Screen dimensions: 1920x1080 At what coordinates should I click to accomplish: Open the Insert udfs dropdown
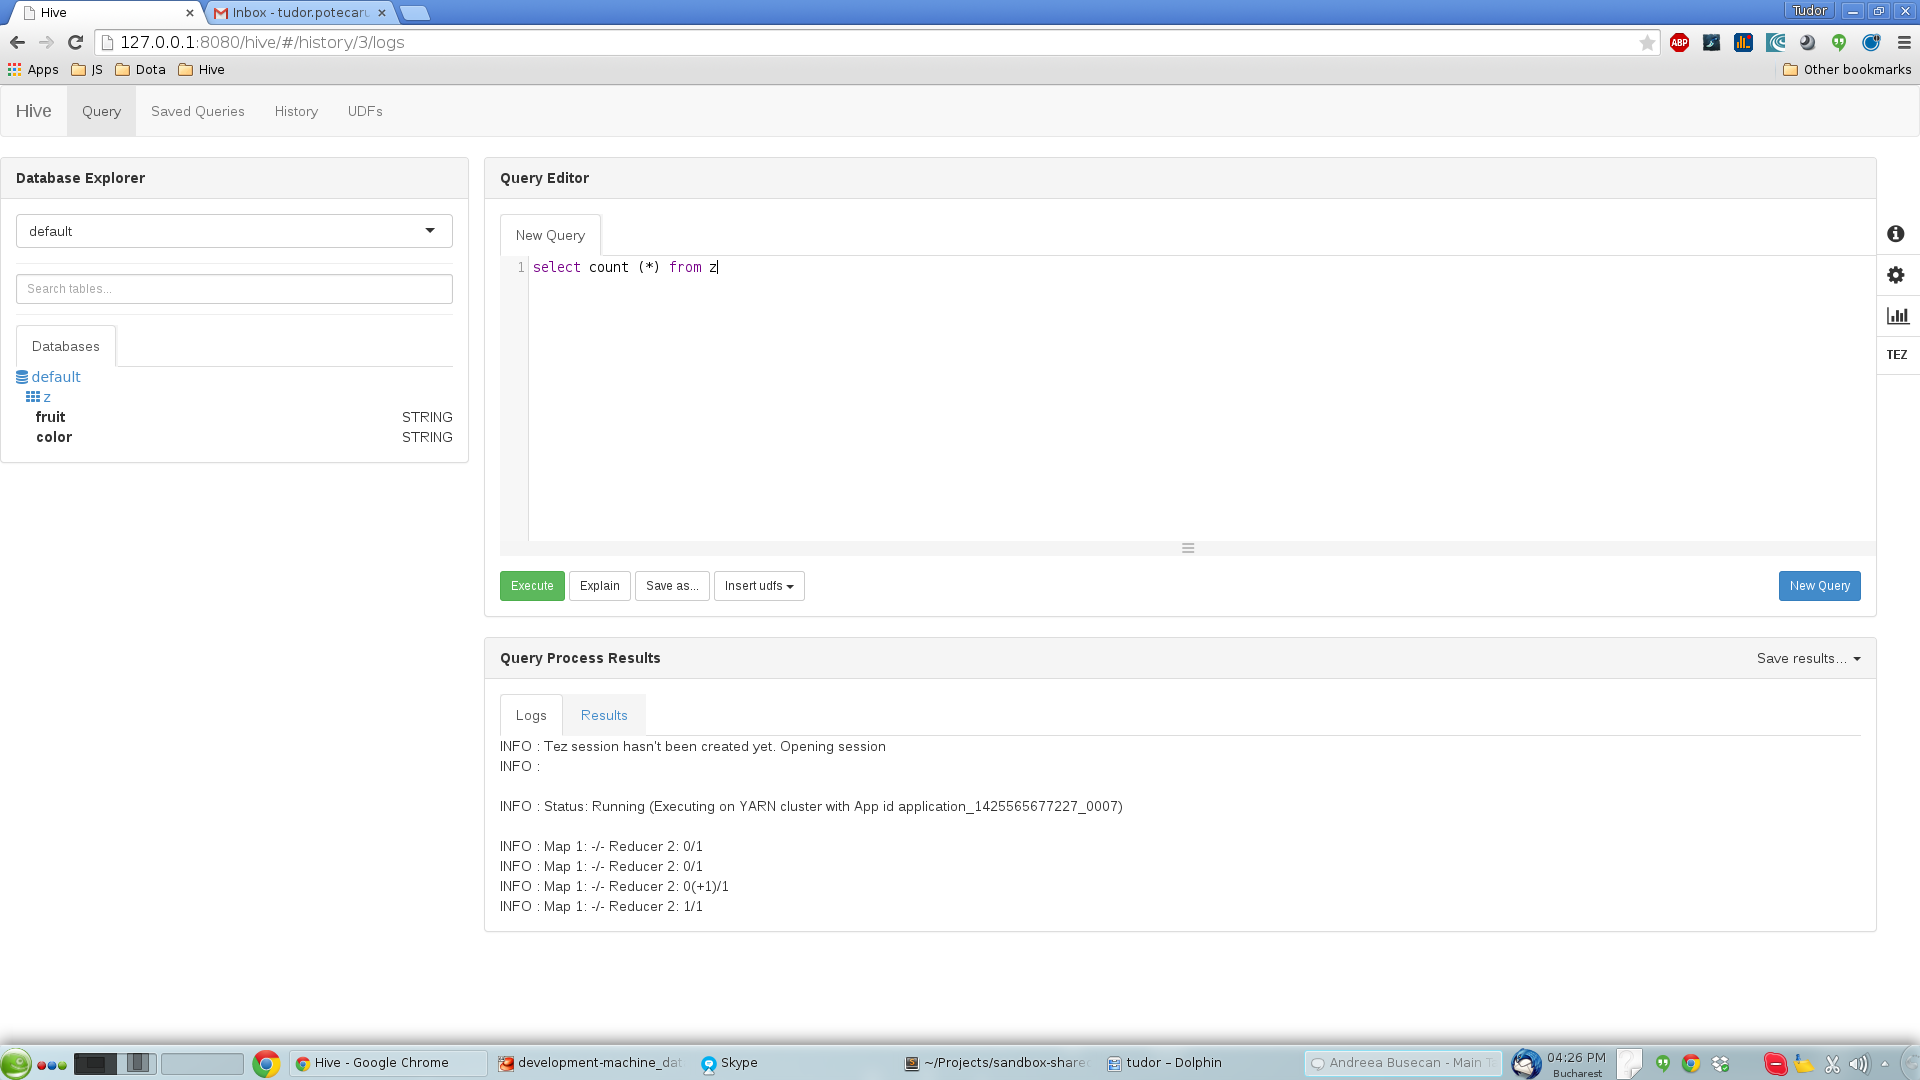(x=759, y=586)
